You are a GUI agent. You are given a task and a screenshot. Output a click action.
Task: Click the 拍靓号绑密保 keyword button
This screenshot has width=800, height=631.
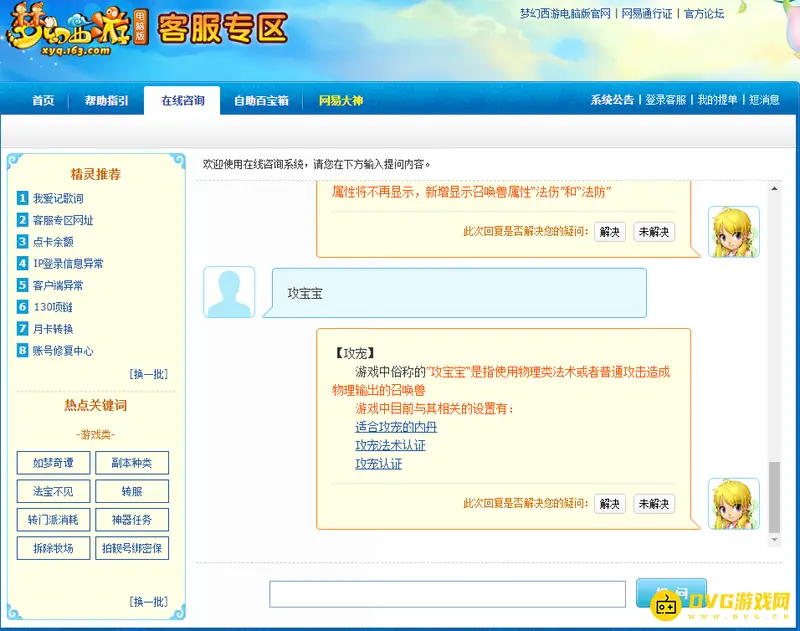click(132, 548)
